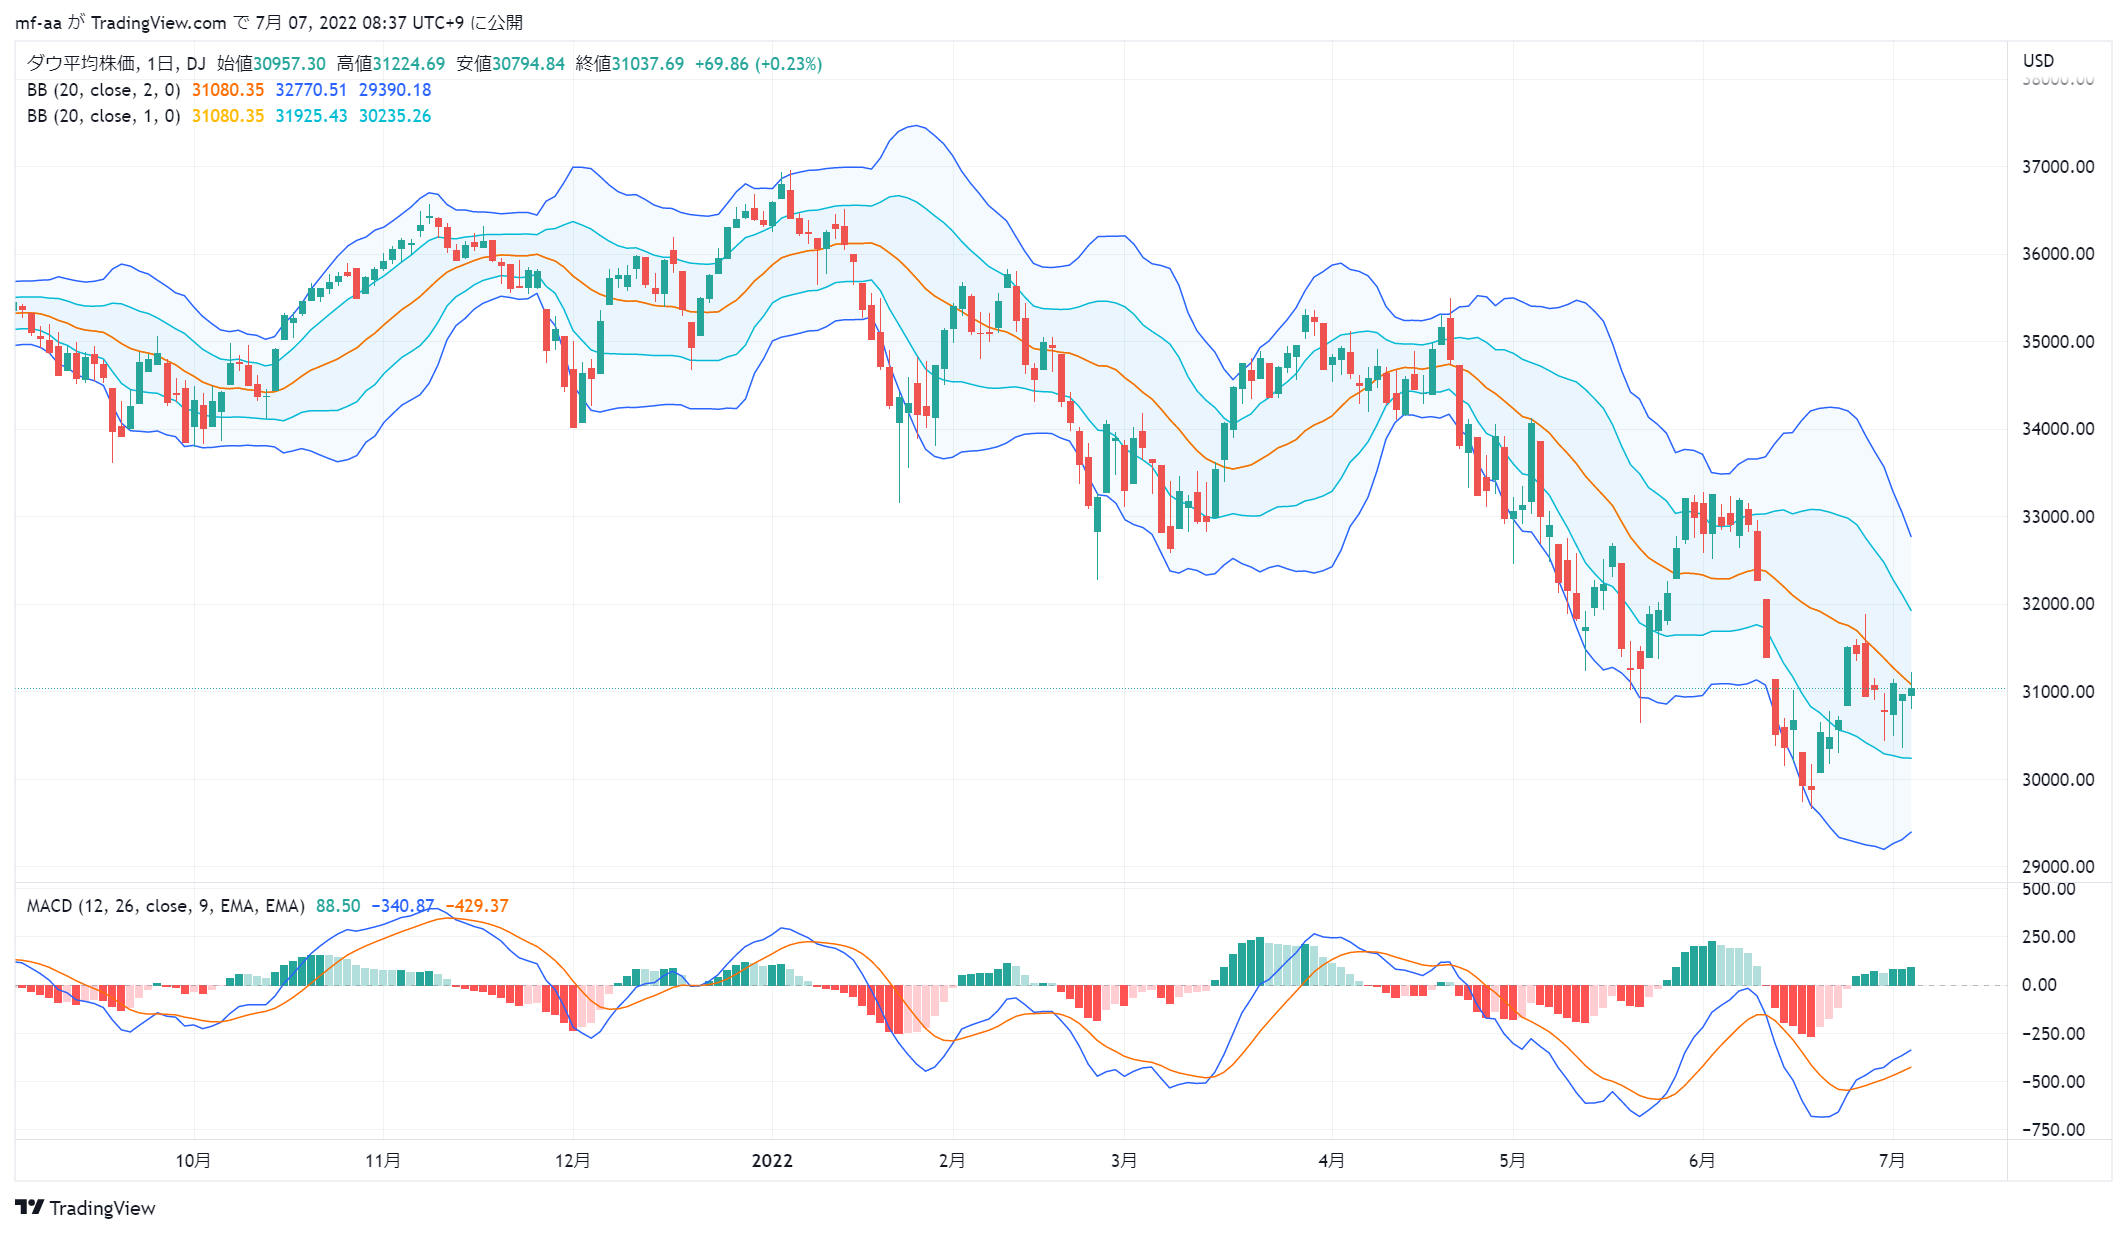Select the BB (20, close, 1, 0) legend
This screenshot has height=1234, width=2127.
click(104, 116)
